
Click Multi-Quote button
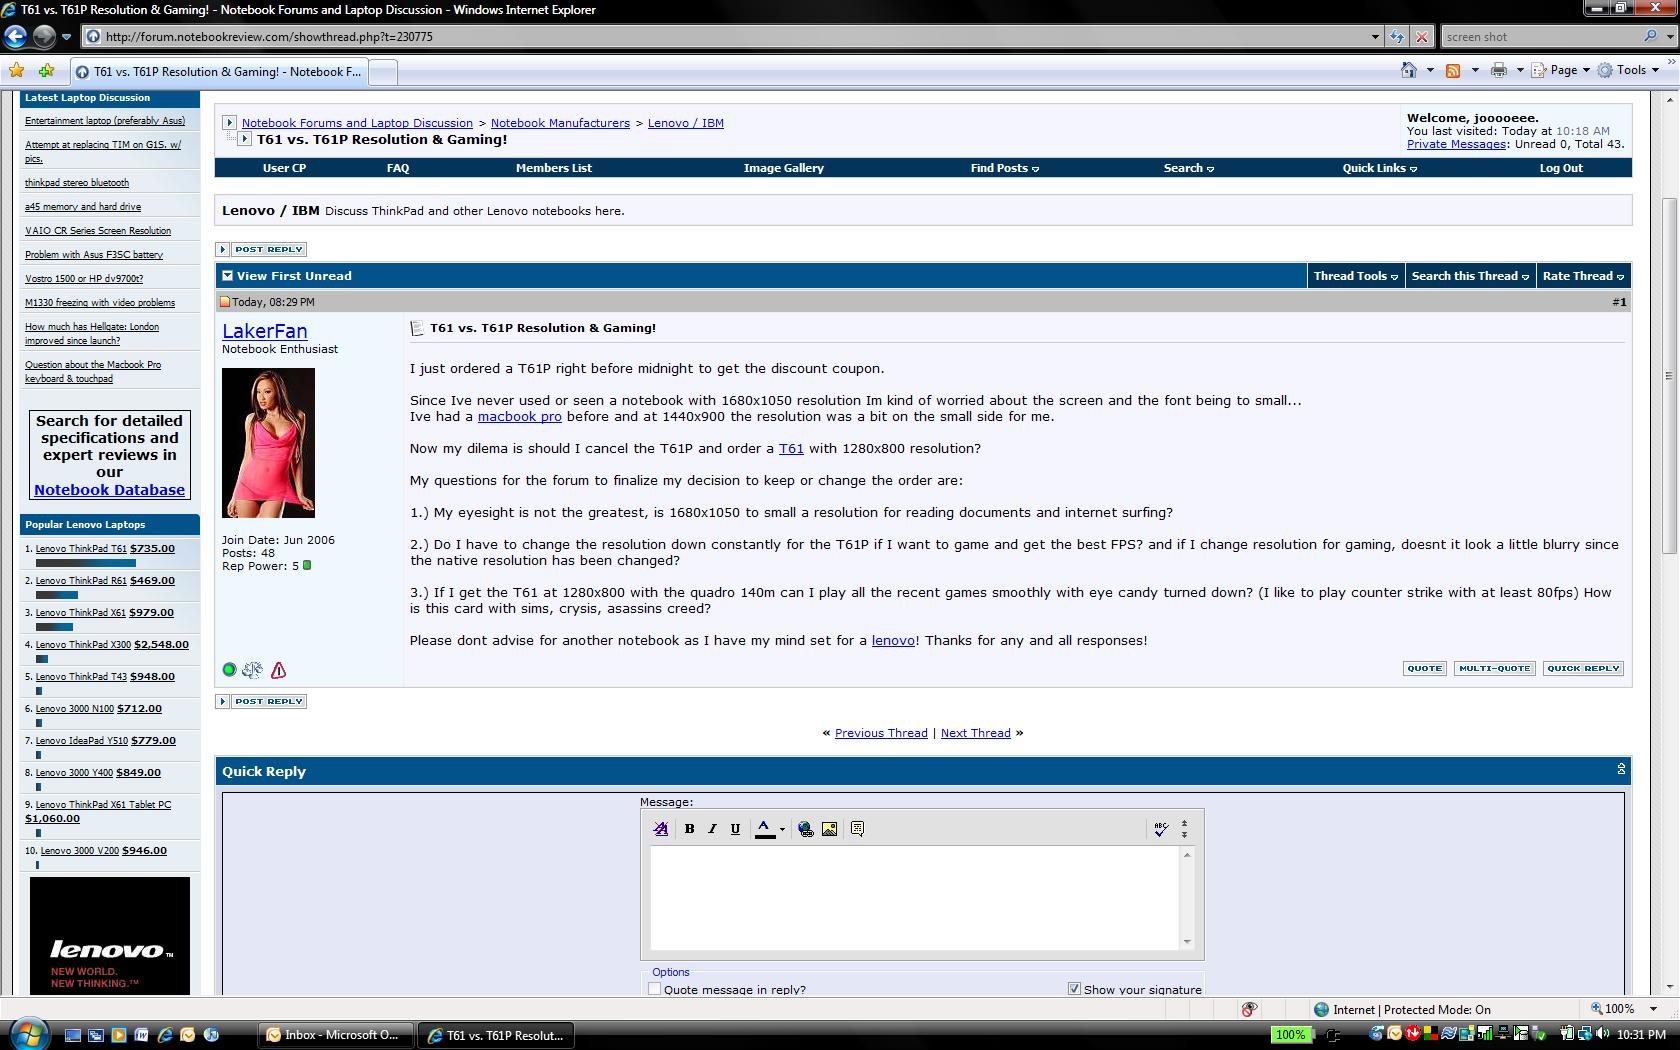click(x=1494, y=668)
